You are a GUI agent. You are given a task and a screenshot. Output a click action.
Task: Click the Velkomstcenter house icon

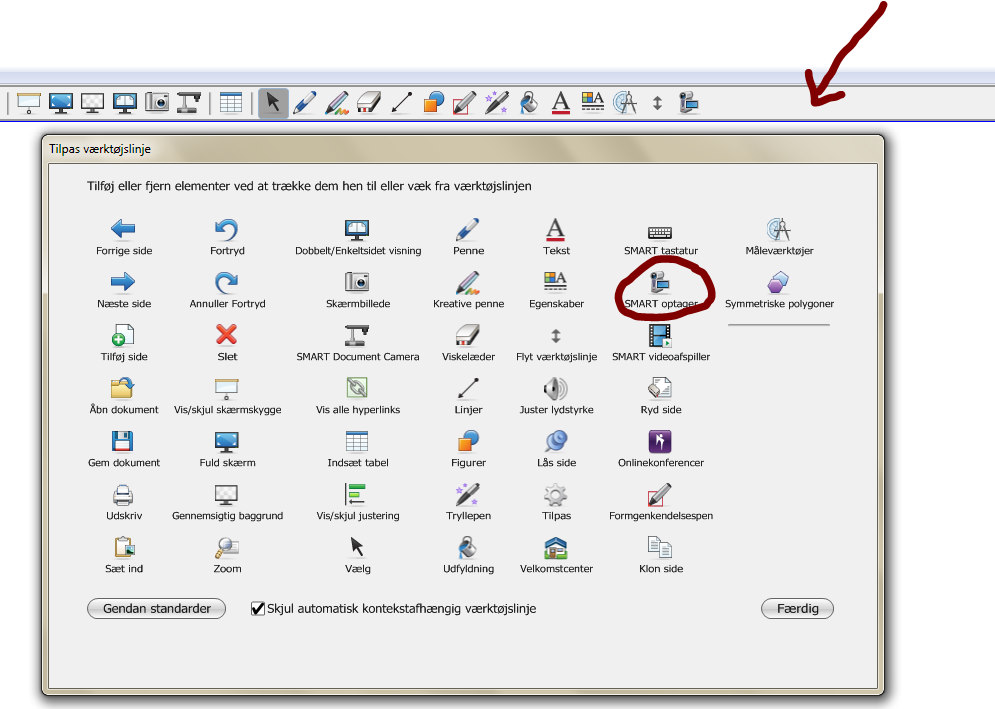pos(555,547)
